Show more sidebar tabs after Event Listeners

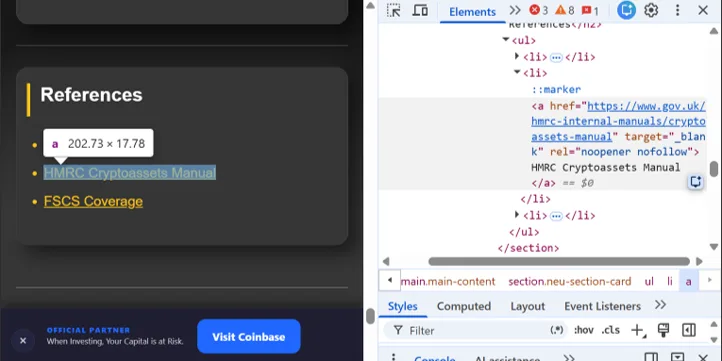pos(660,305)
